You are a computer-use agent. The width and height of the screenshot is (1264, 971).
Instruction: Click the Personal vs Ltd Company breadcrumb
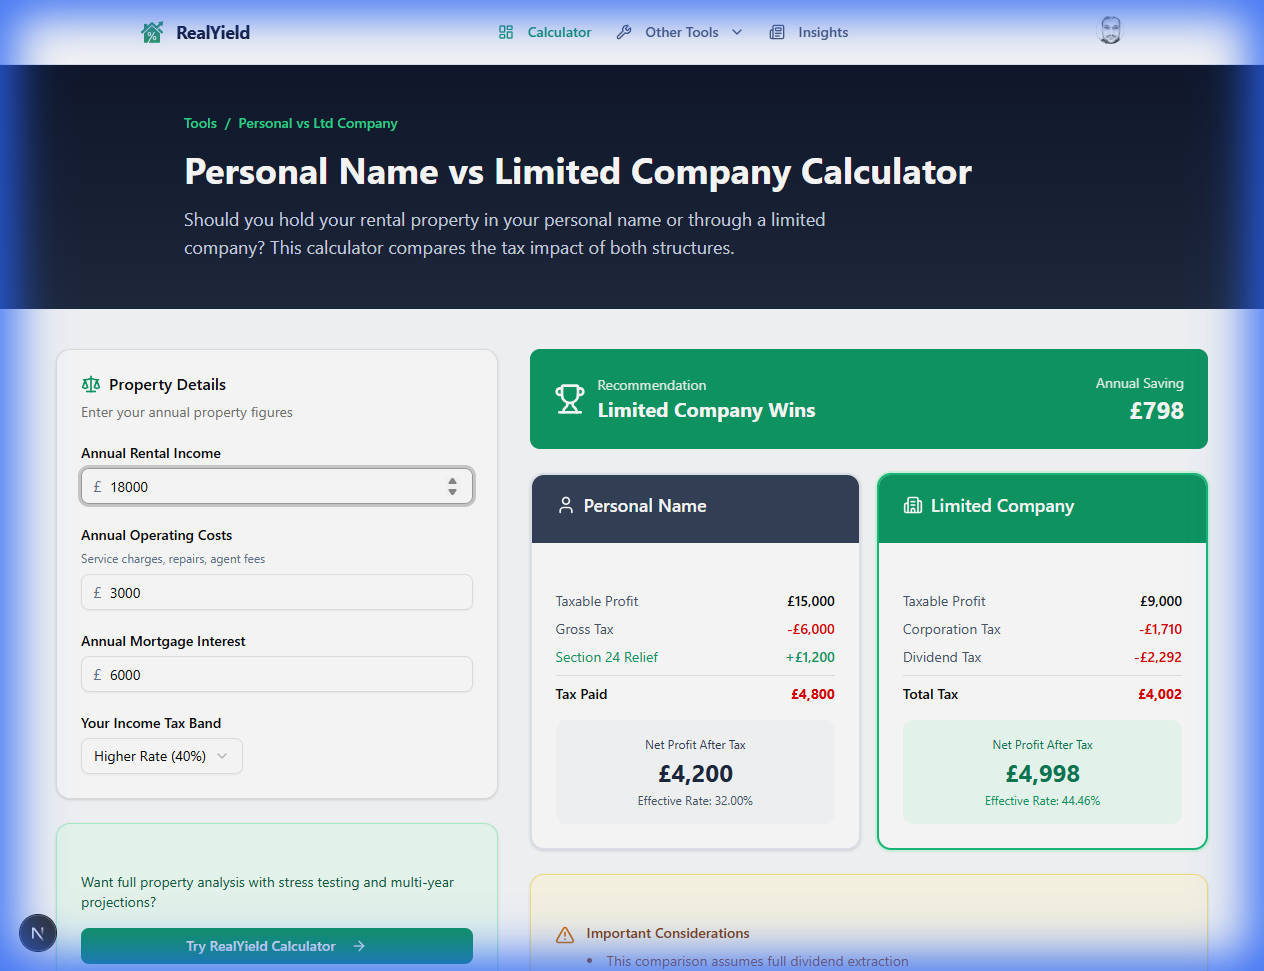pyautogui.click(x=317, y=122)
